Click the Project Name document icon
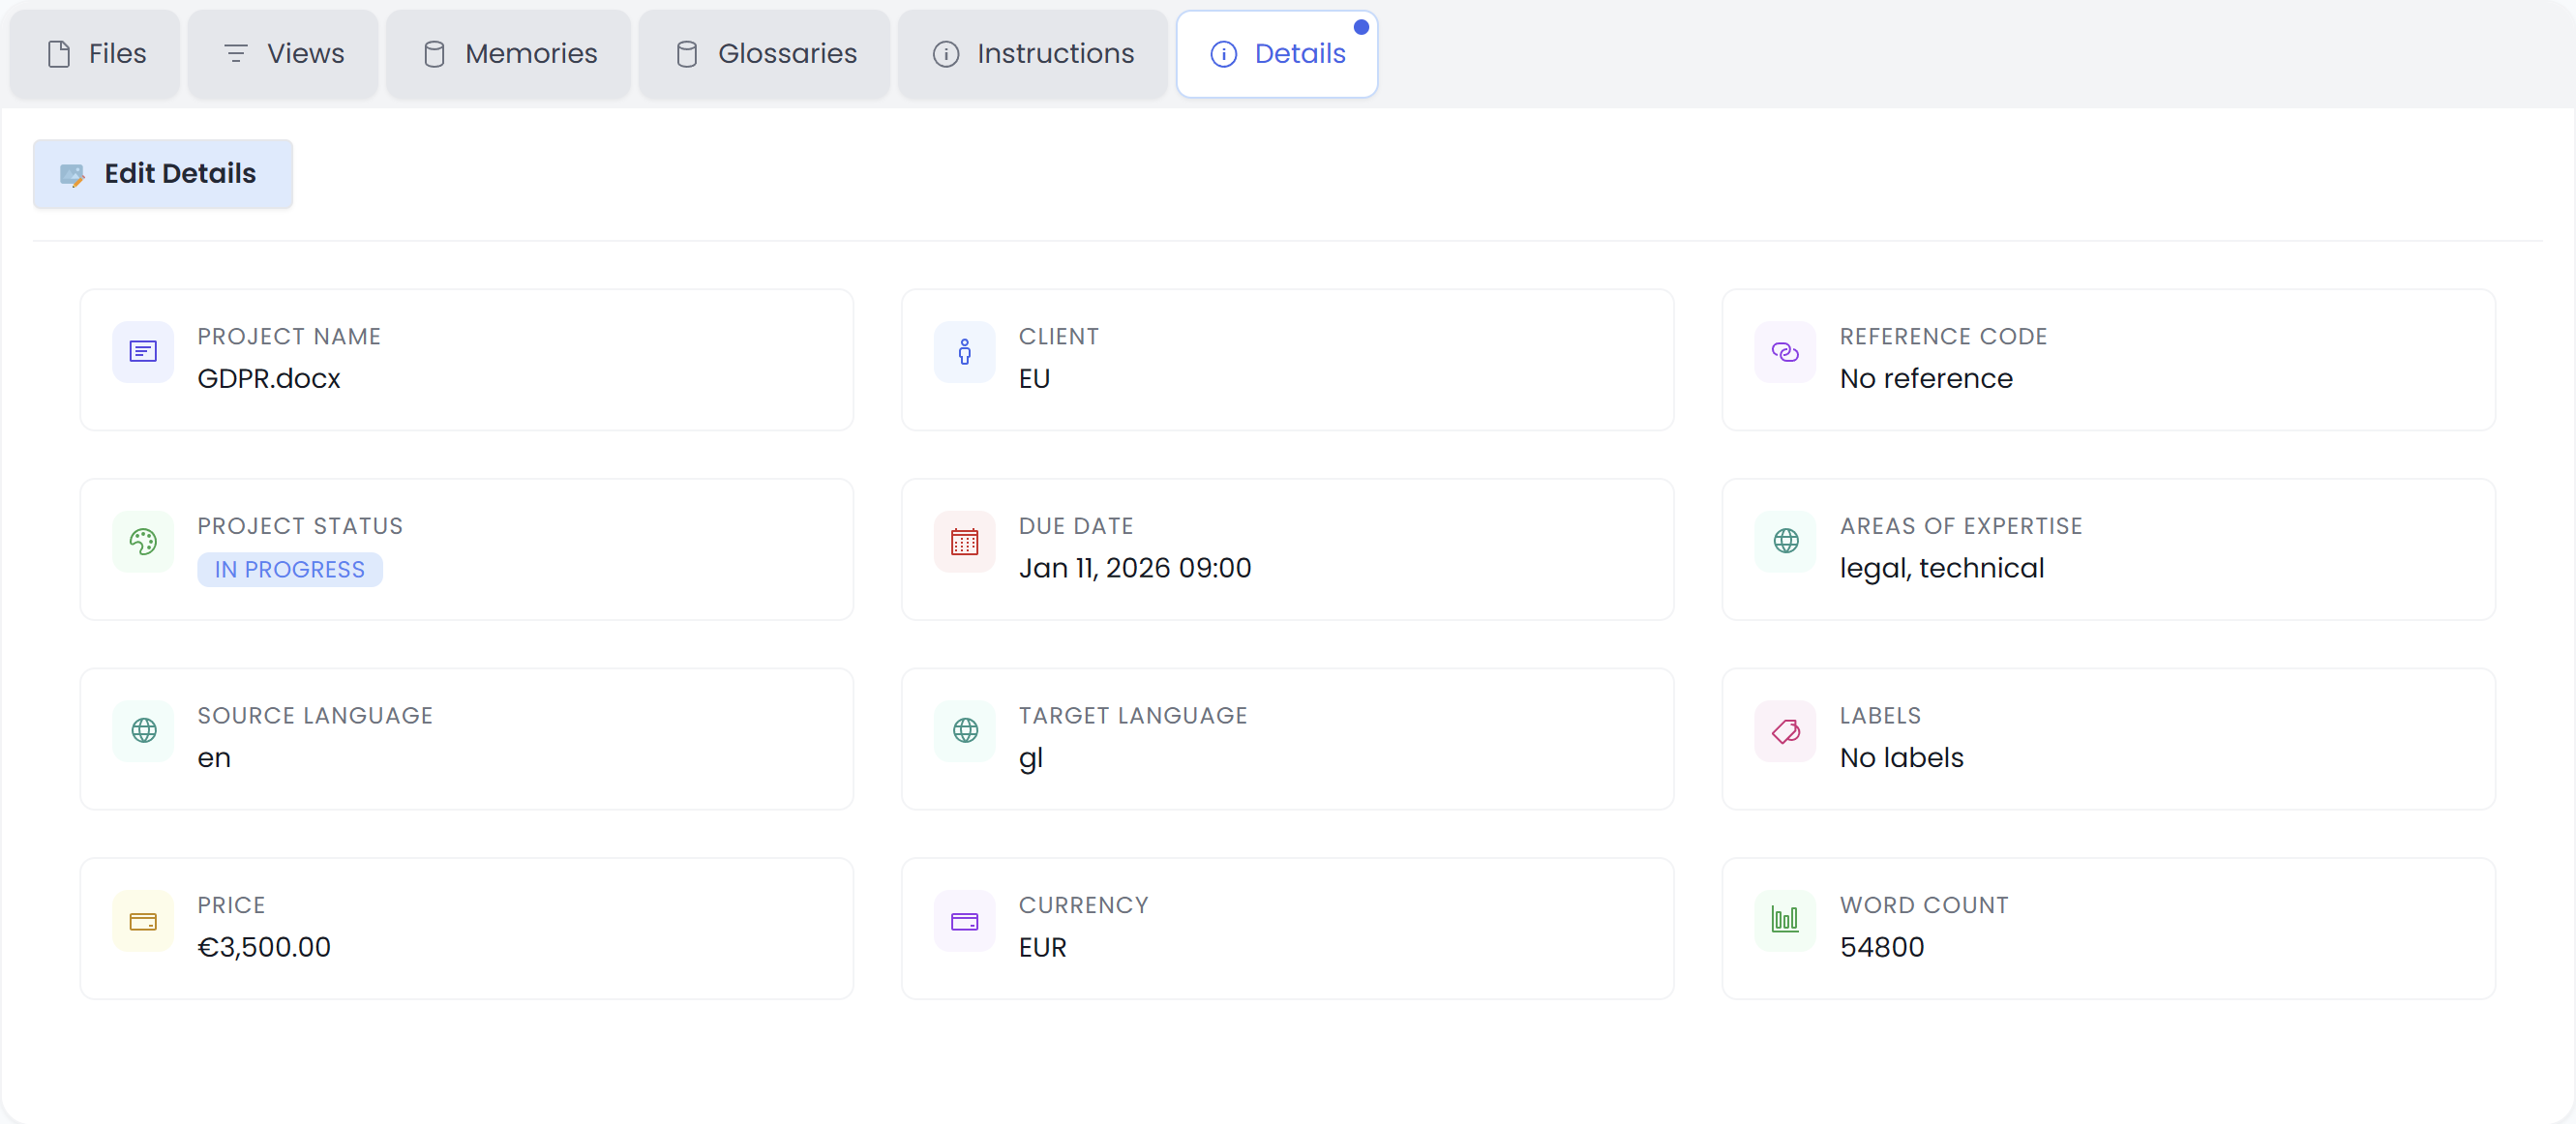The width and height of the screenshot is (2576, 1124). coord(143,352)
